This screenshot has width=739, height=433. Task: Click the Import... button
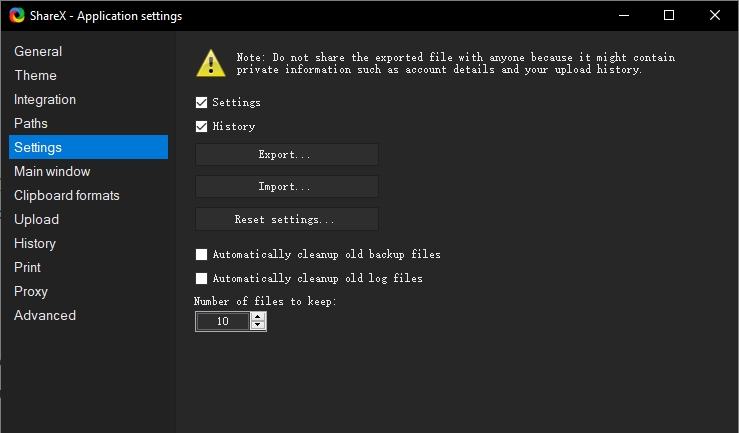click(x=287, y=187)
